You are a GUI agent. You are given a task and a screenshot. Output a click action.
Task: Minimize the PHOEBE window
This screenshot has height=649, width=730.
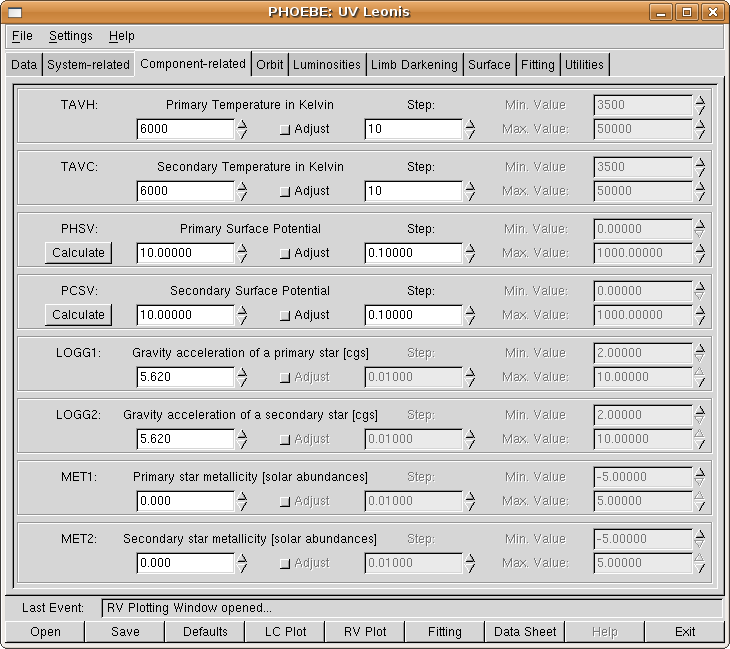[661, 12]
